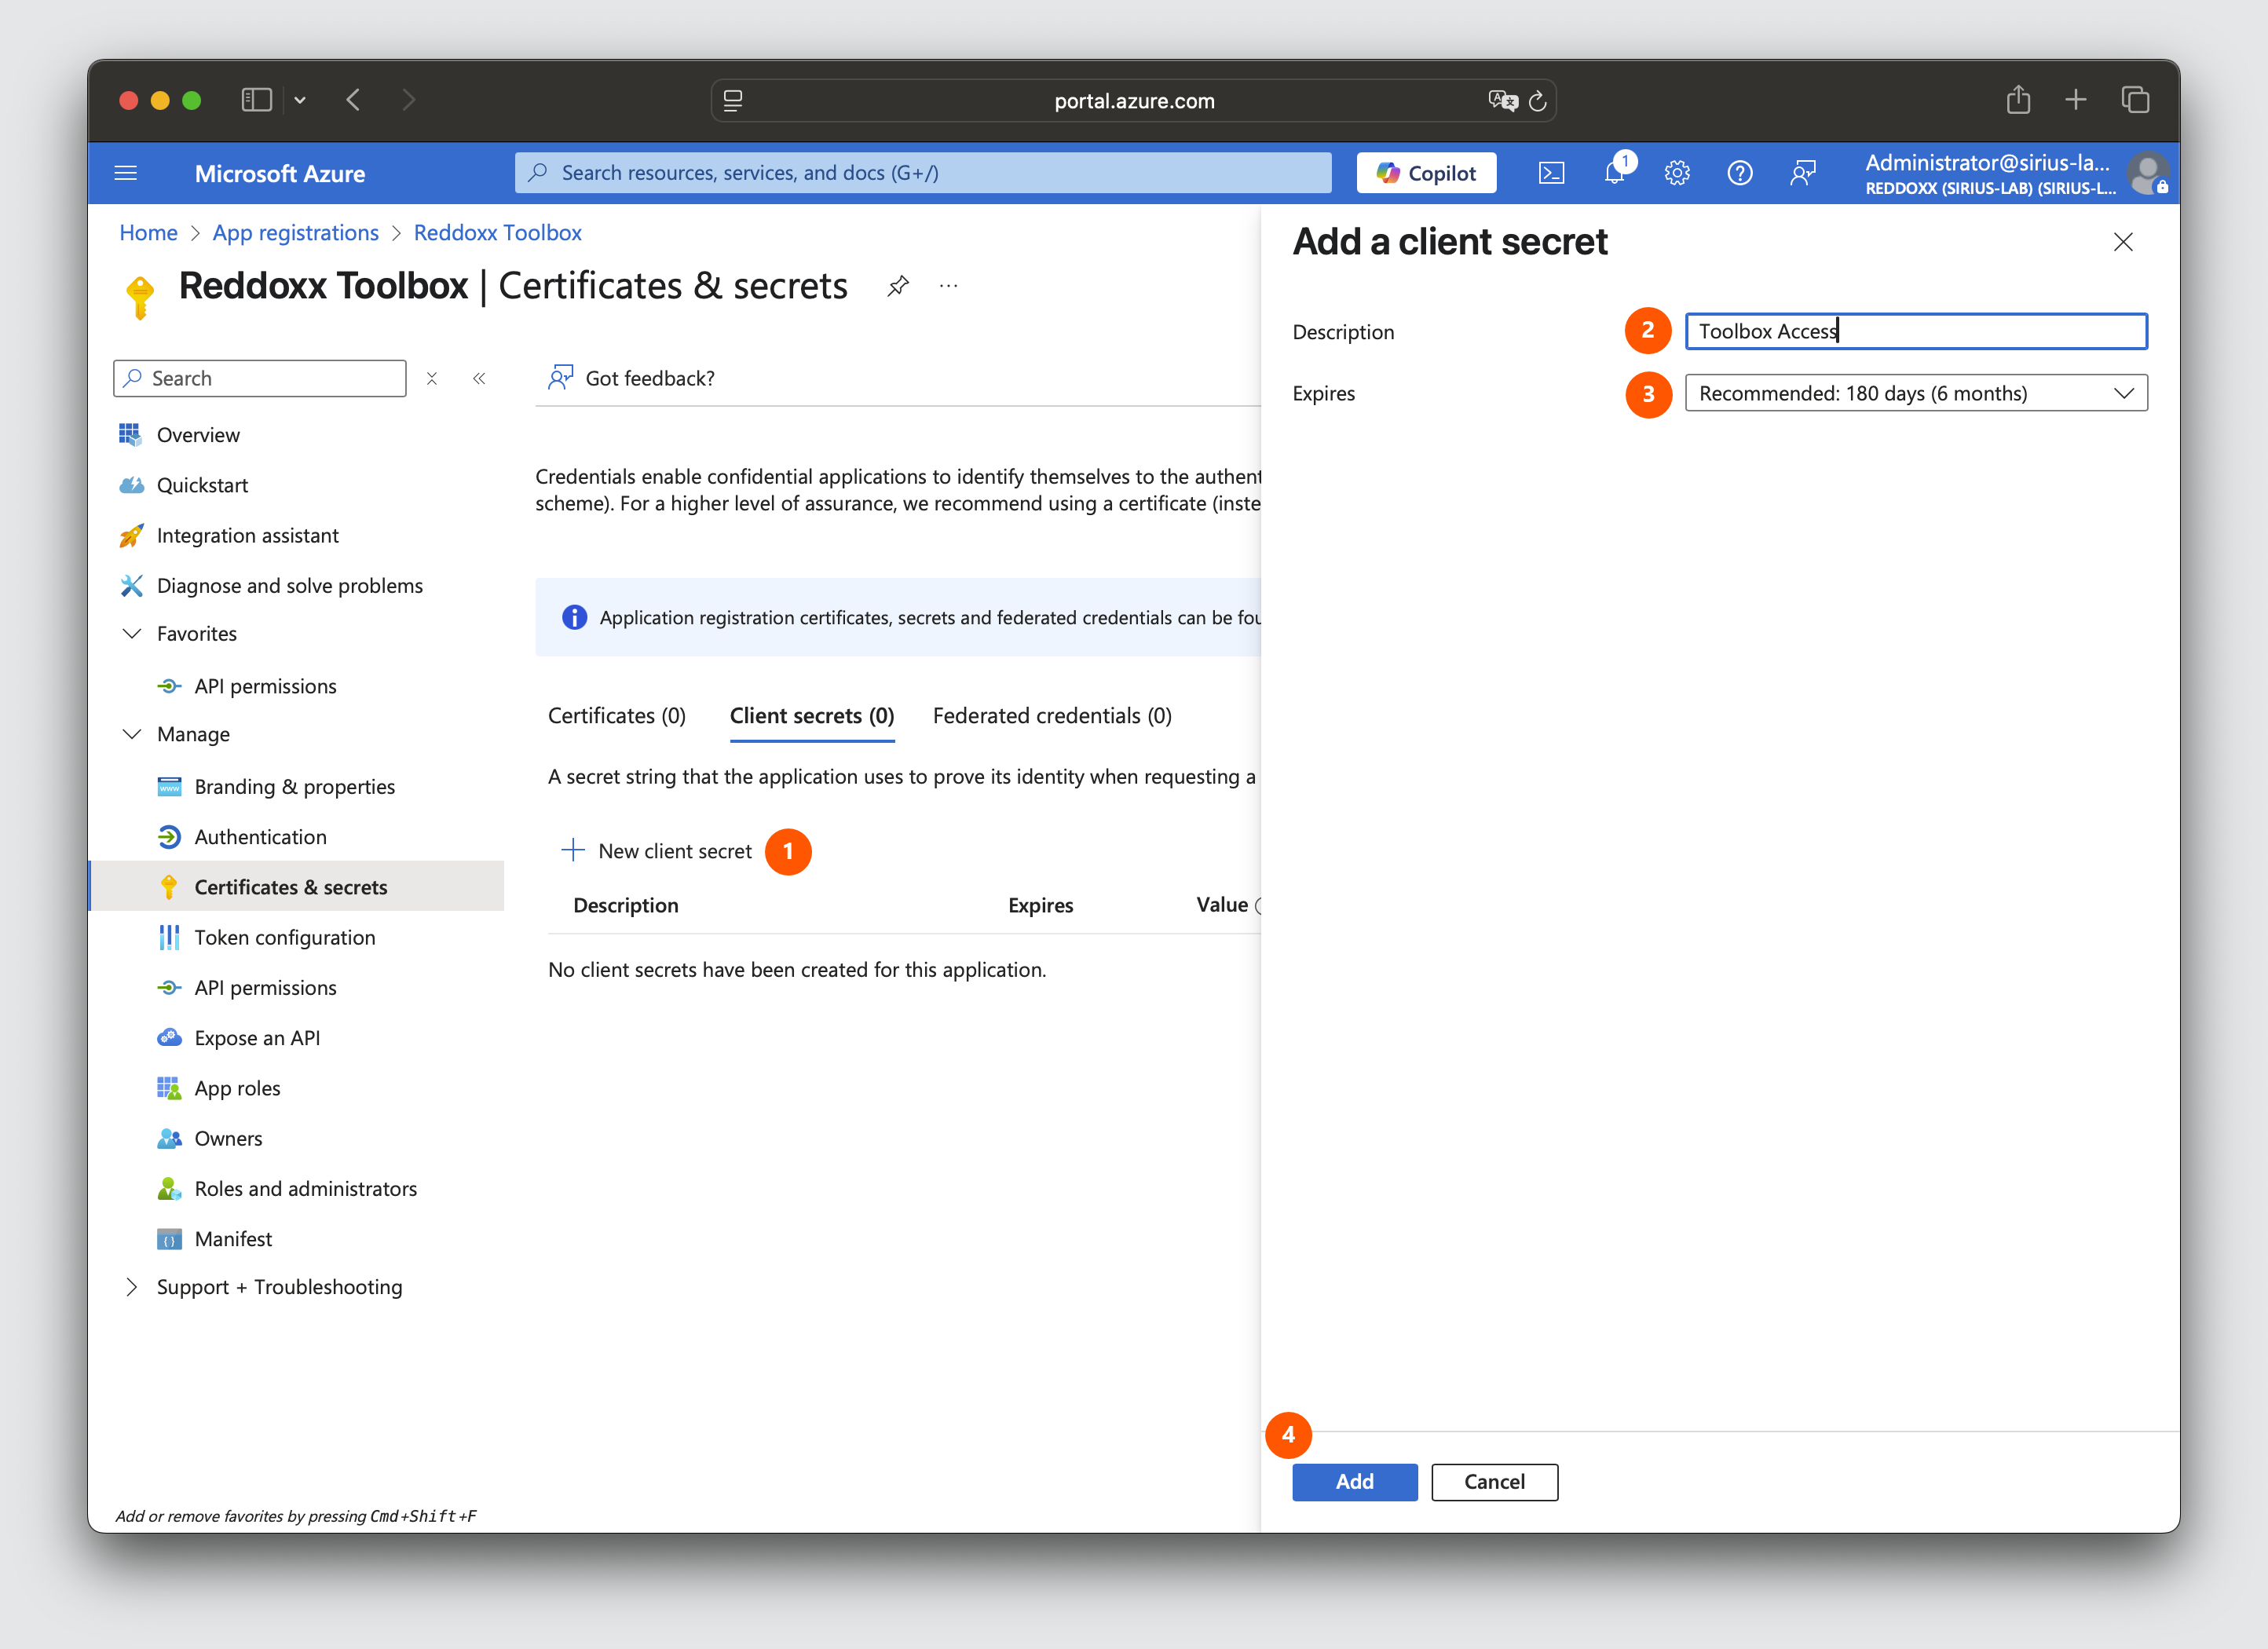This screenshot has width=2268, height=1649.
Task: Open a new Safari tab
Action: (x=2076, y=100)
